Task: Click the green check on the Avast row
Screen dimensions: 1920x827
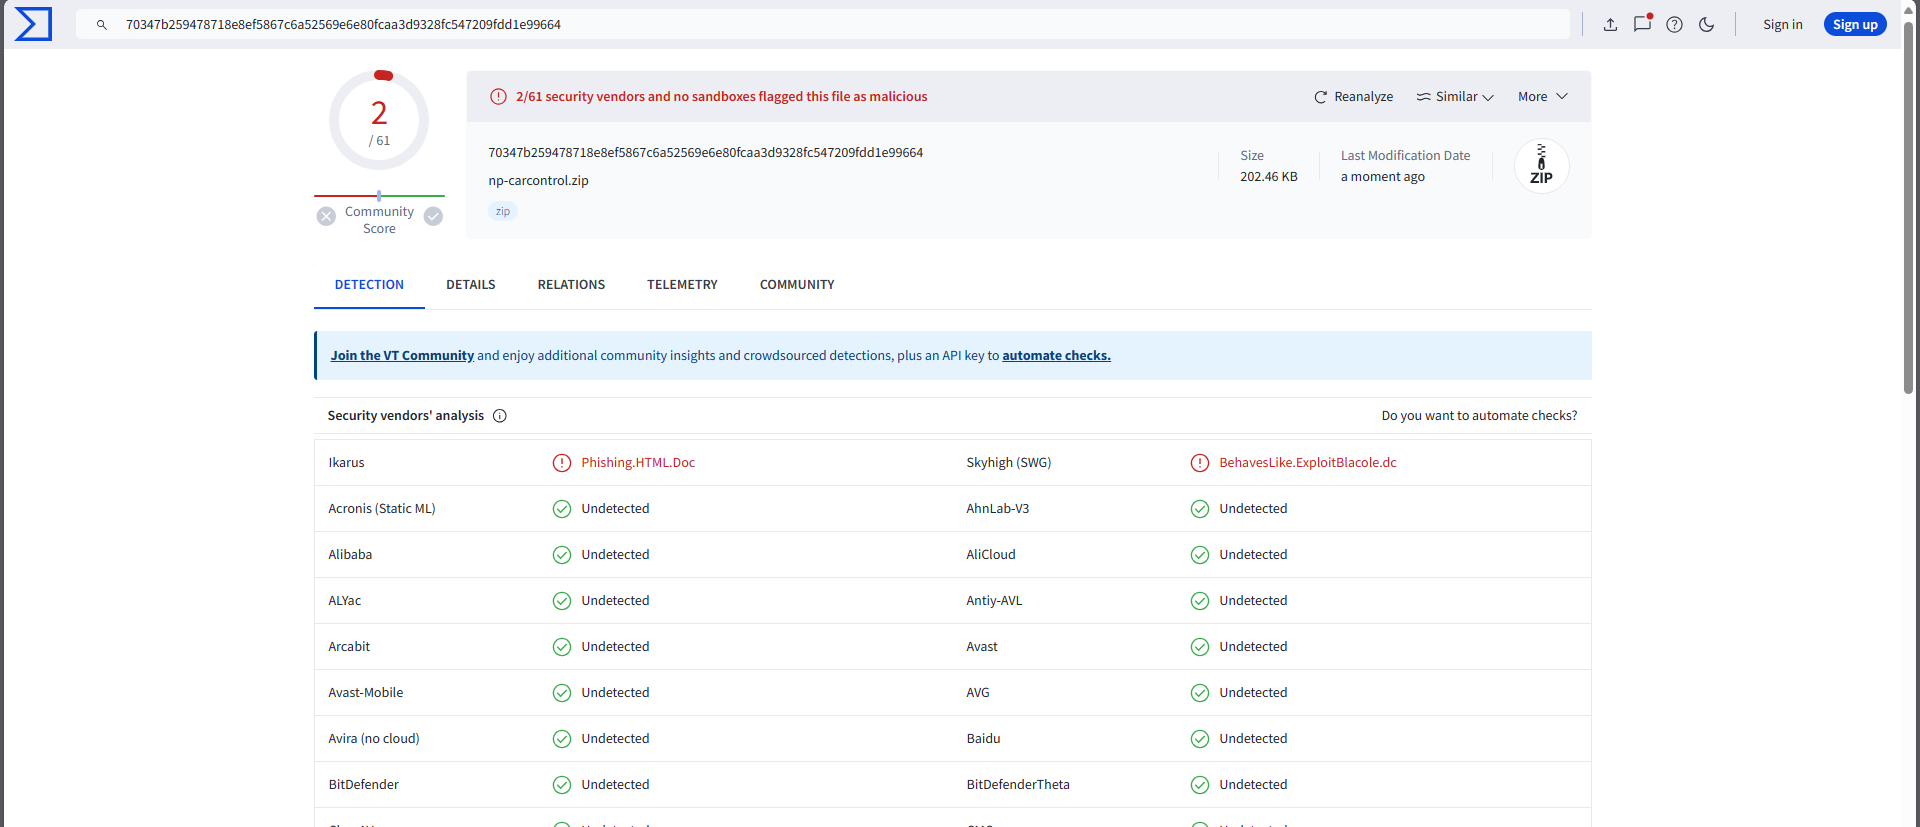Action: tap(1200, 647)
